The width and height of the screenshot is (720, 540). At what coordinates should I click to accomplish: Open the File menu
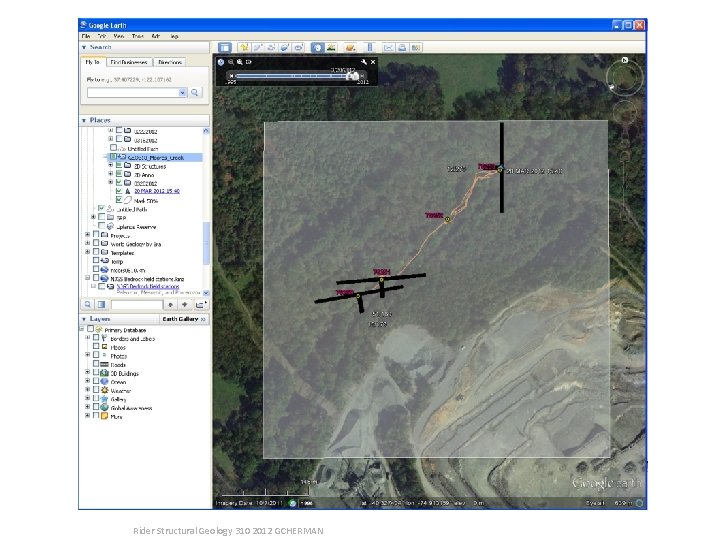[x=86, y=36]
